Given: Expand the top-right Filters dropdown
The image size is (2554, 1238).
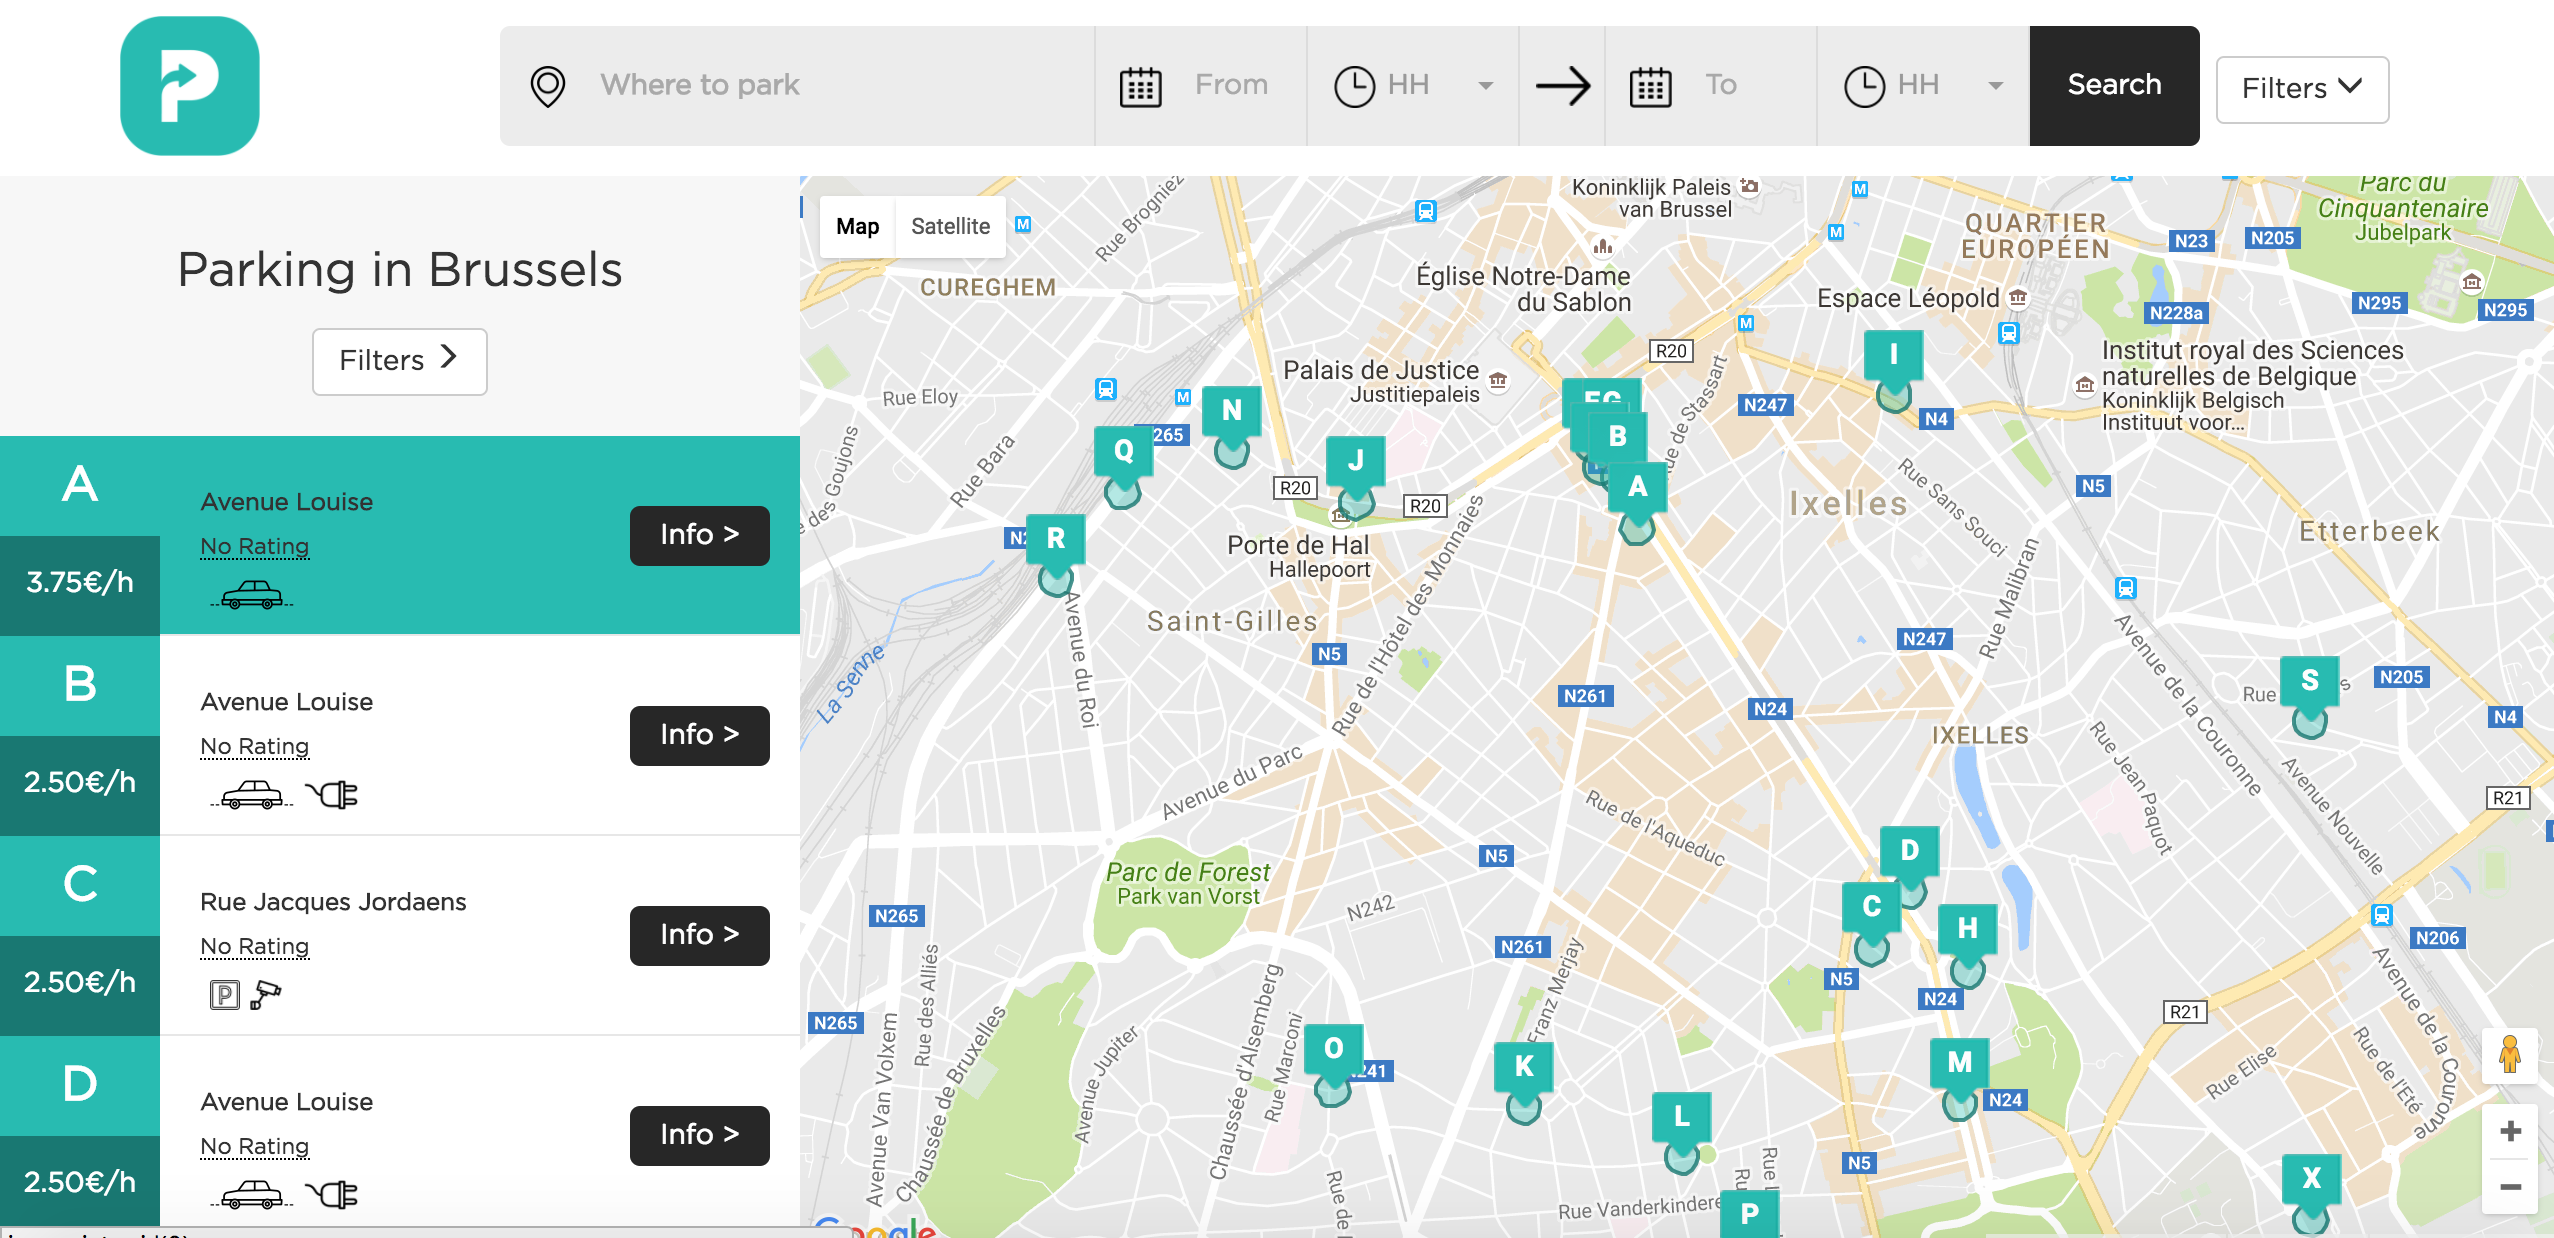Looking at the screenshot, I should (x=2302, y=89).
